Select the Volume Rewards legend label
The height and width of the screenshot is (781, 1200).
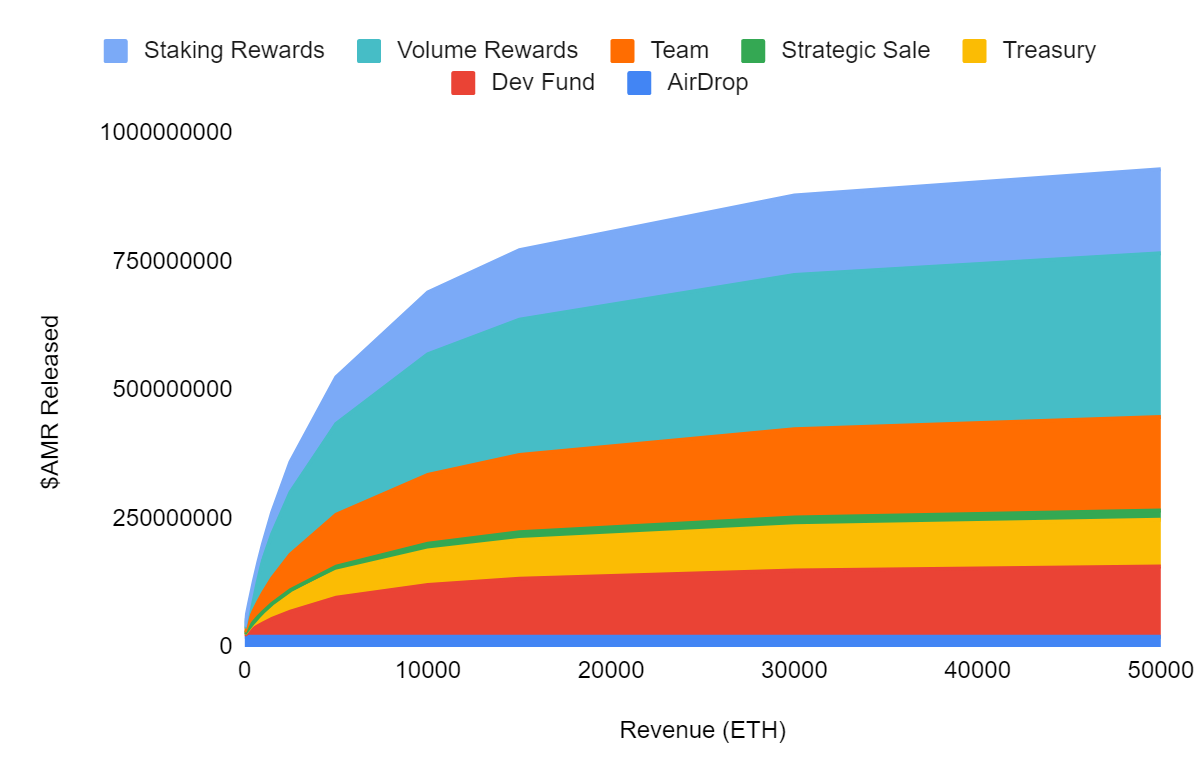487,51
